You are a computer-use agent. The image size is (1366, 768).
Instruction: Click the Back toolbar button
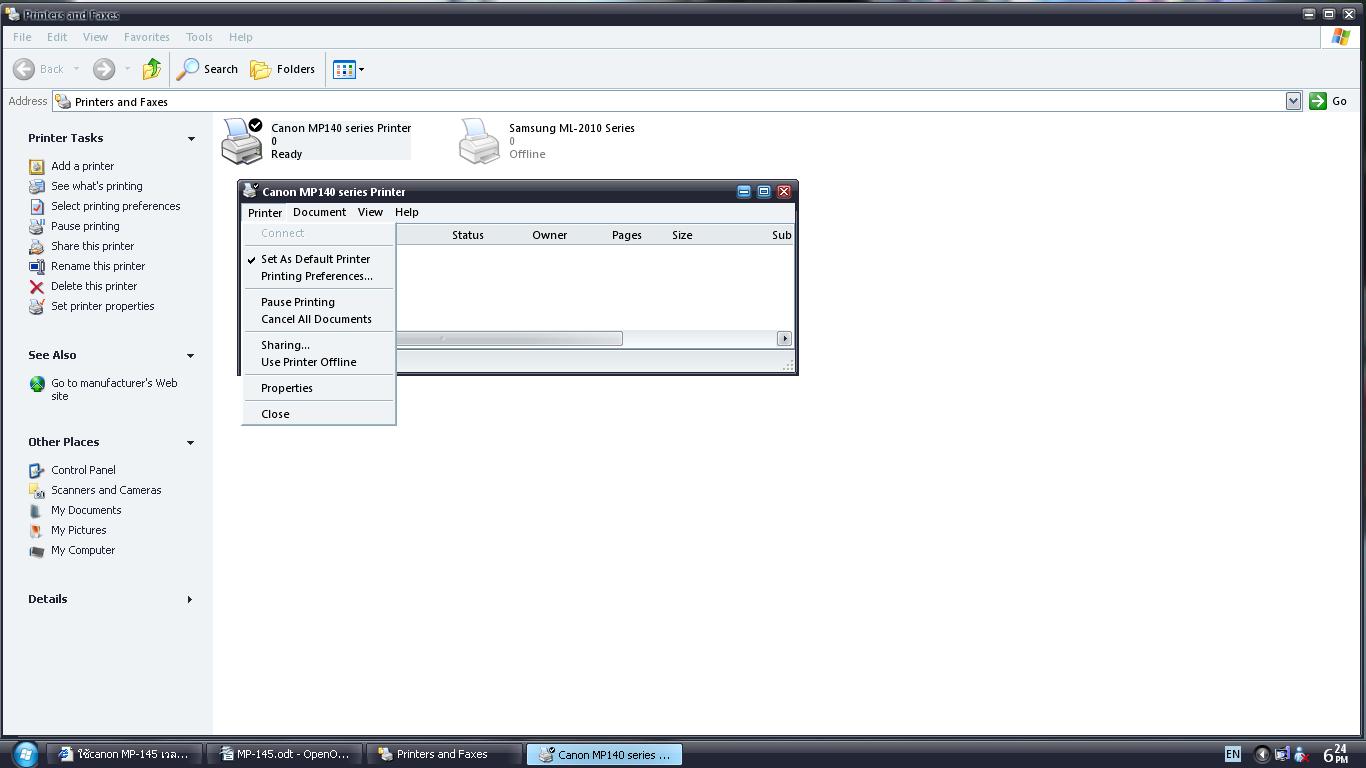tap(38, 69)
